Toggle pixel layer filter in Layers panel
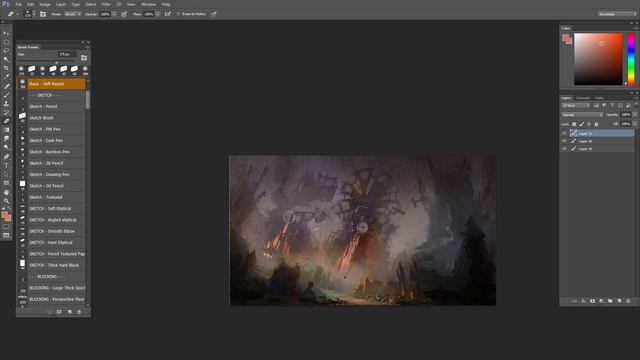640x360 pixels. [596, 106]
